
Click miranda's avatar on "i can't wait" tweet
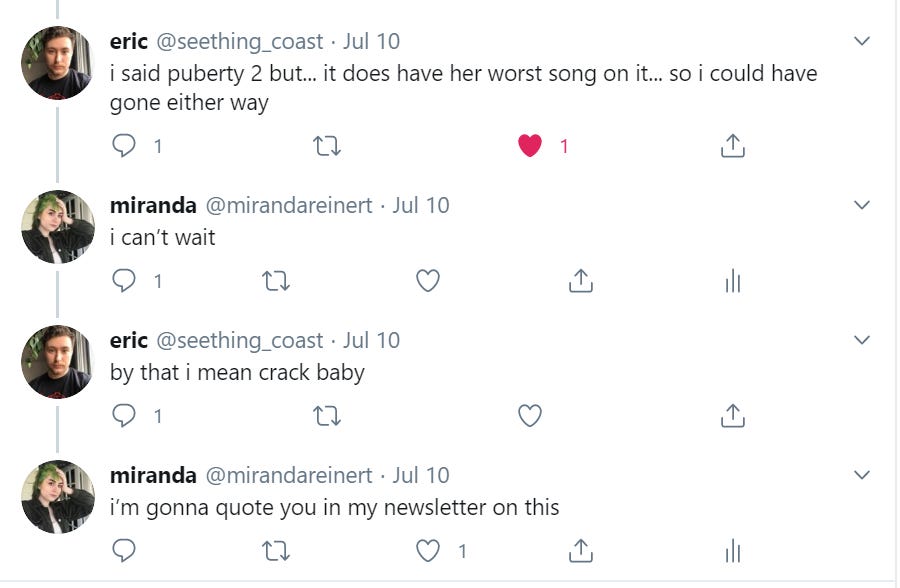(58, 227)
